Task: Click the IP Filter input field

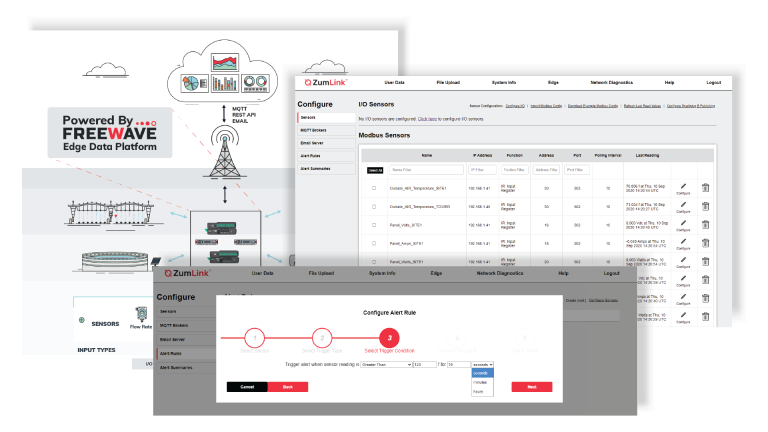Action: pos(482,170)
